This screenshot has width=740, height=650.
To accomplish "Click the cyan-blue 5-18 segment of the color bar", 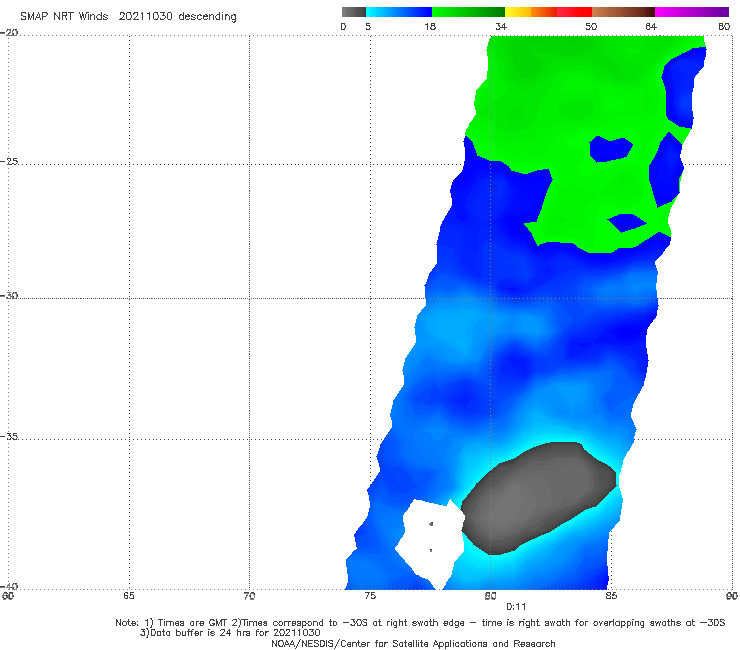I will (399, 12).
